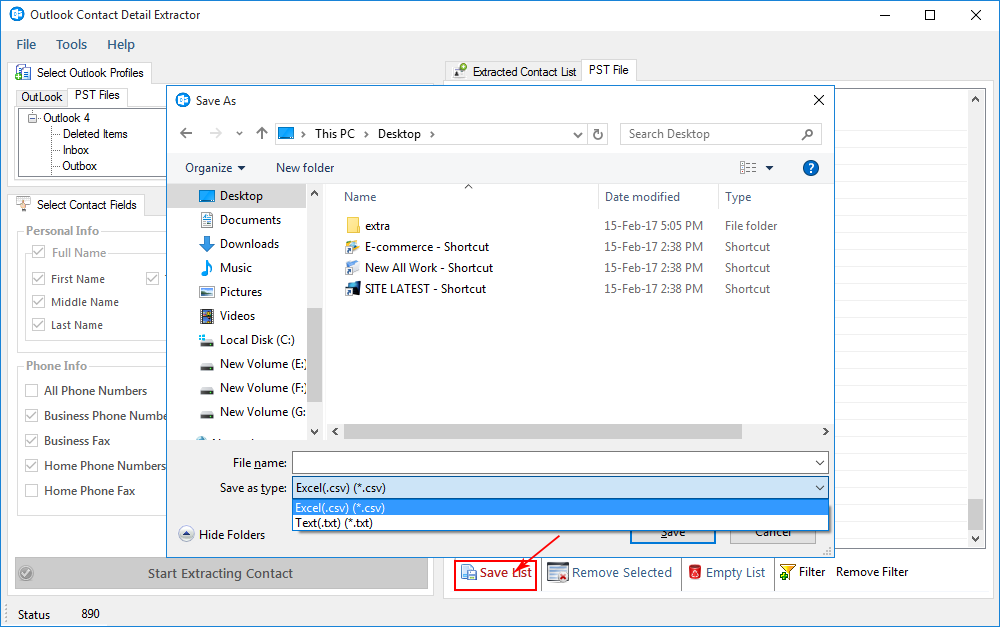Open the File menu

tap(26, 45)
